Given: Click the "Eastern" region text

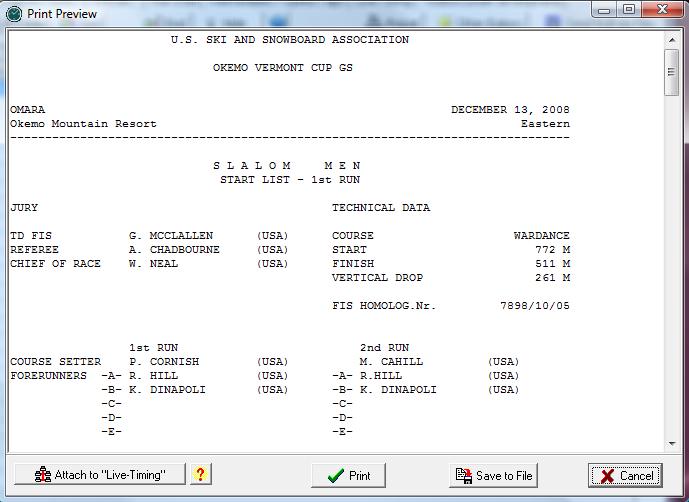Looking at the screenshot, I should [x=545, y=124].
